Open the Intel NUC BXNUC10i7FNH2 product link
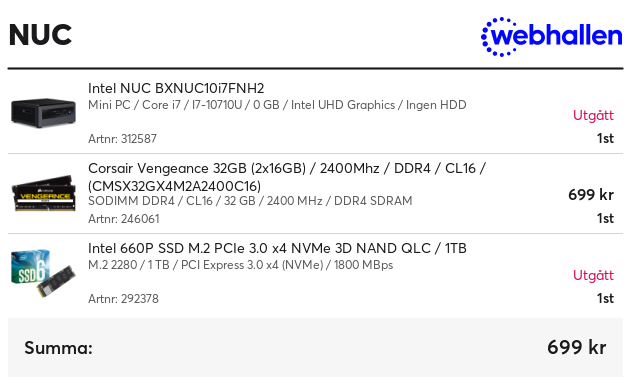630x386 pixels. pyautogui.click(x=176, y=88)
